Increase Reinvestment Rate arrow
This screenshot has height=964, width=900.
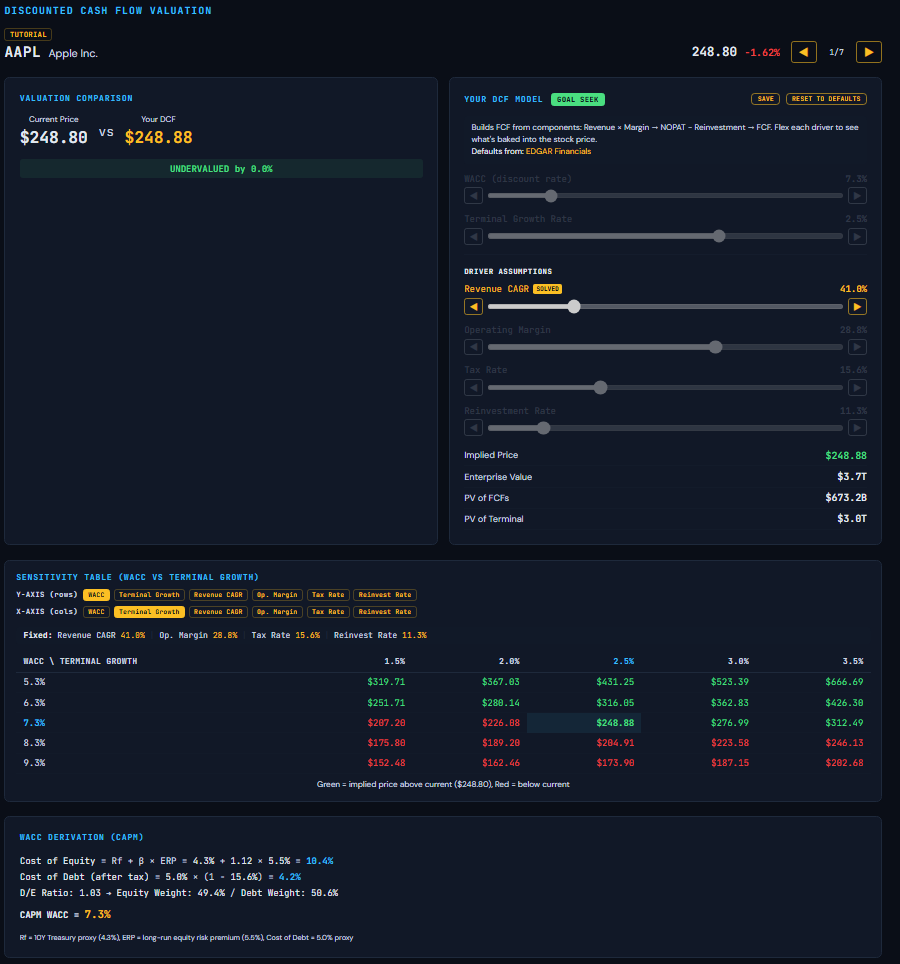[x=857, y=427]
